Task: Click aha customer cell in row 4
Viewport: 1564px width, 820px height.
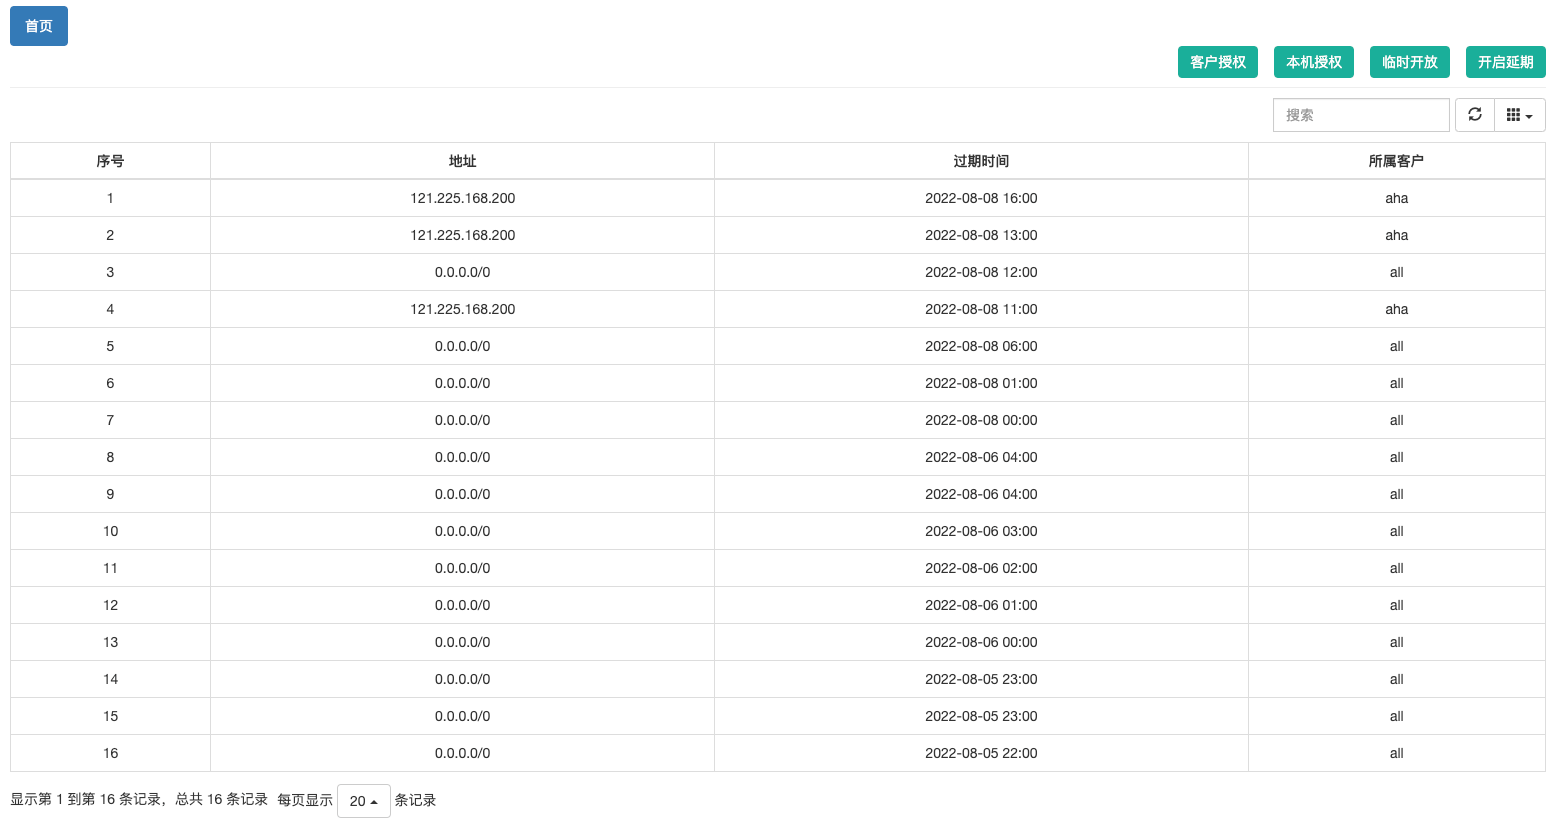Action: 1396,309
